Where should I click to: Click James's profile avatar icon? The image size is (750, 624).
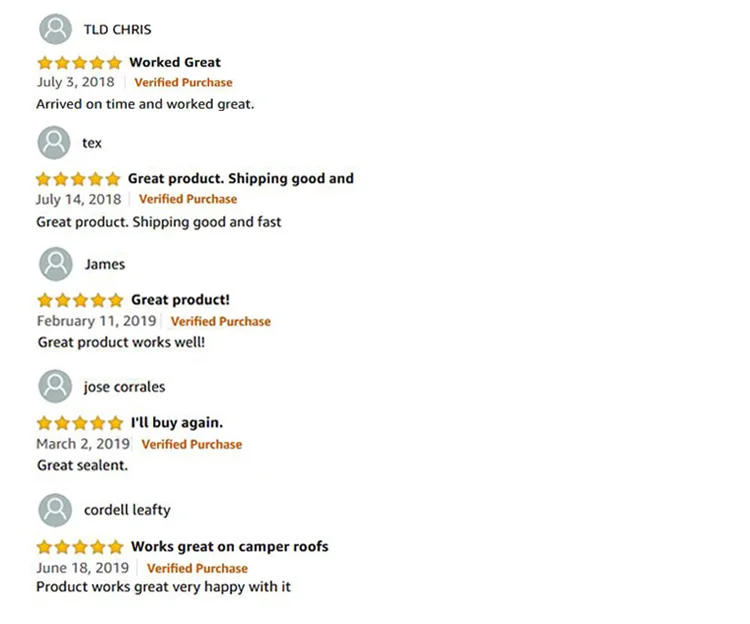(x=56, y=264)
